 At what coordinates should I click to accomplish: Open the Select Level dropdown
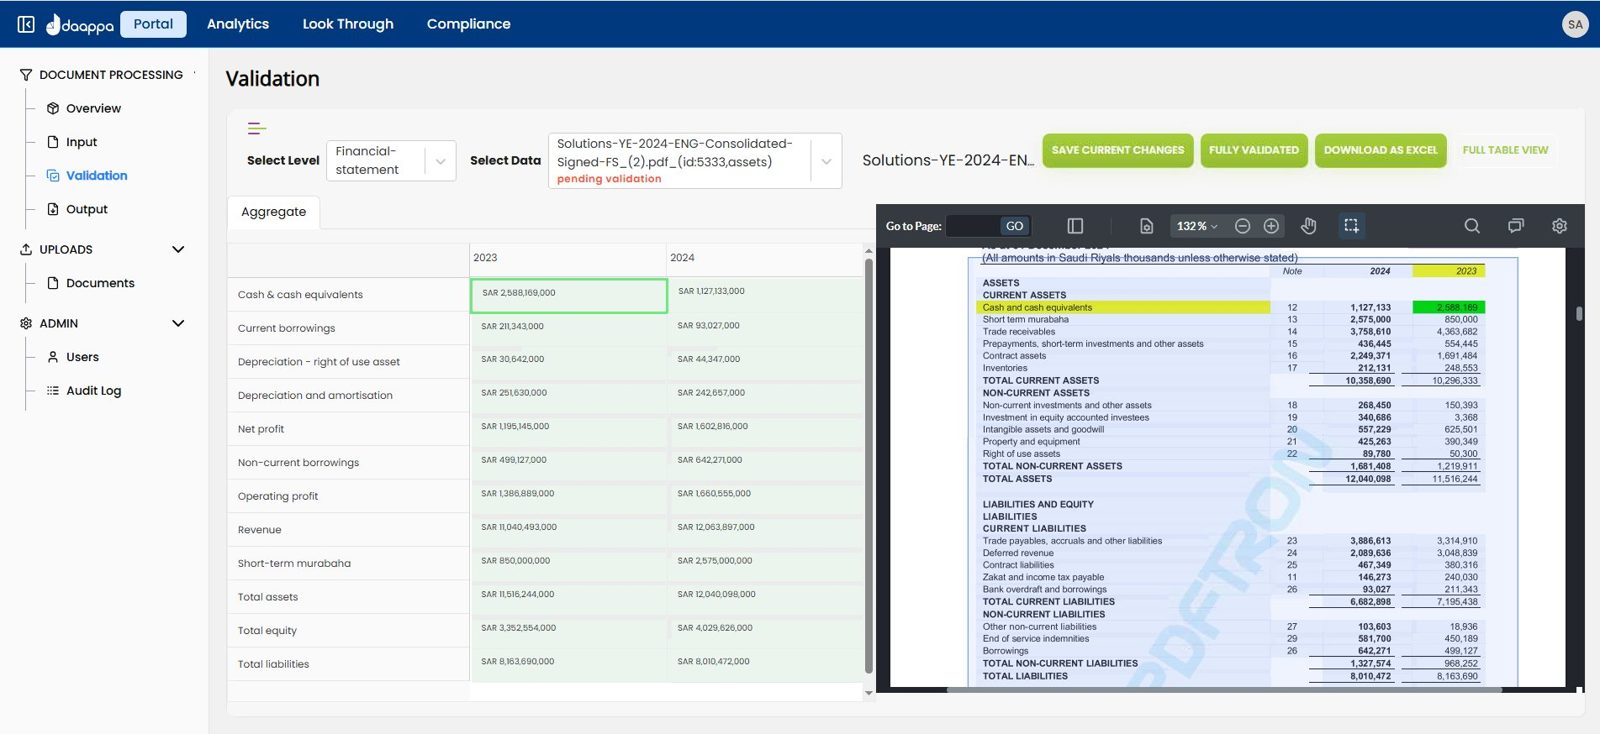pos(391,160)
